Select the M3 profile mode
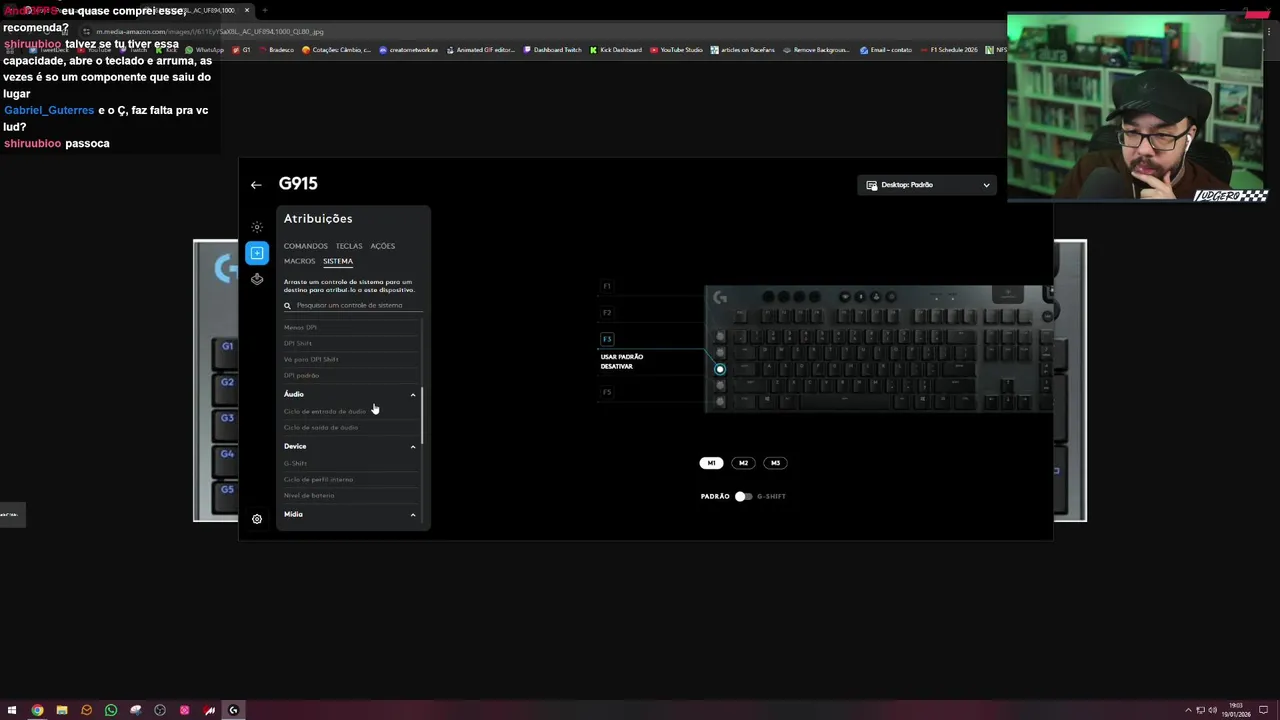The height and width of the screenshot is (720, 1280). (x=775, y=463)
